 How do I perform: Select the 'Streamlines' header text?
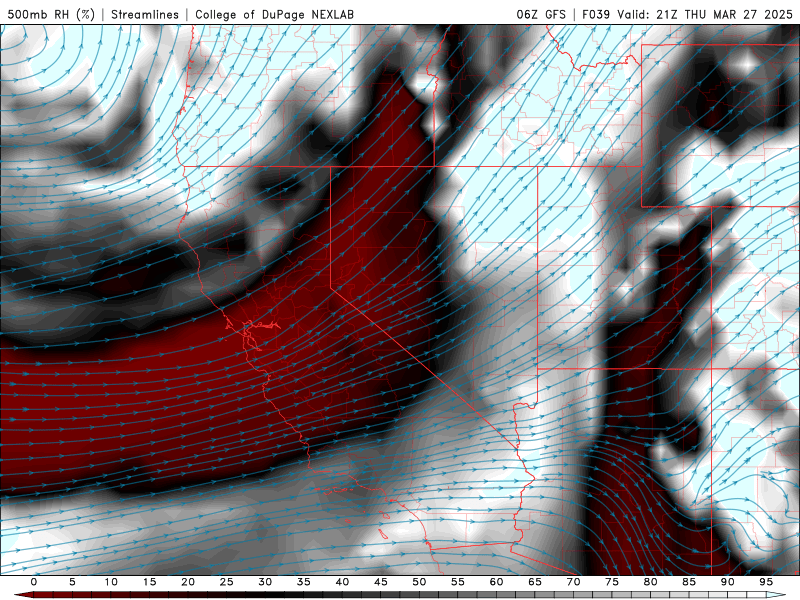(x=145, y=14)
